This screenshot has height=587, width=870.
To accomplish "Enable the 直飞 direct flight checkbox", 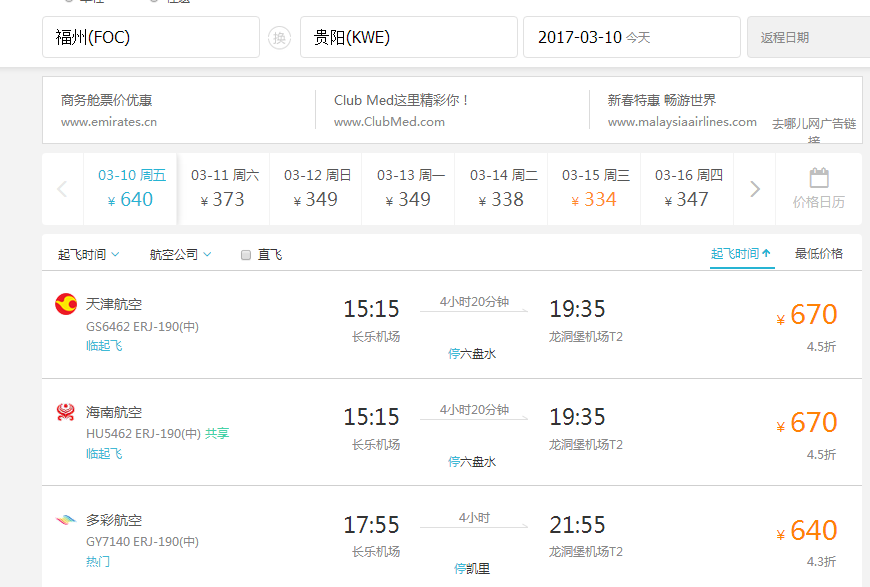I will point(244,253).
